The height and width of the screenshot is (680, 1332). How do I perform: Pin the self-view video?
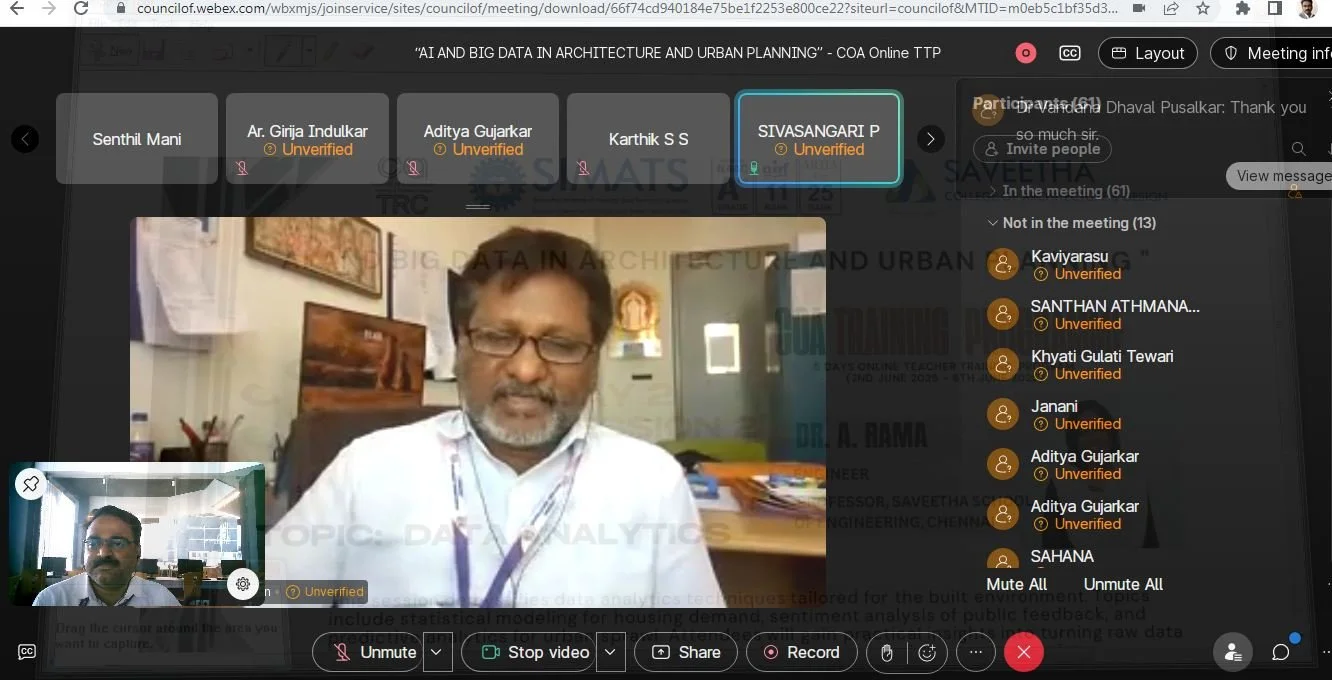pyautogui.click(x=31, y=484)
